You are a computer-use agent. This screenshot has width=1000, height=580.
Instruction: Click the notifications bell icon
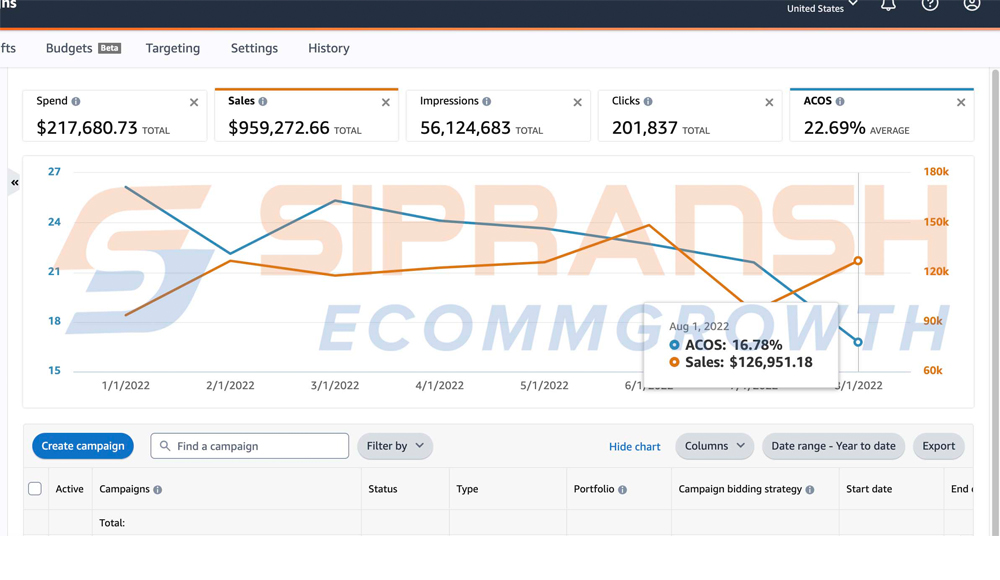(x=888, y=5)
